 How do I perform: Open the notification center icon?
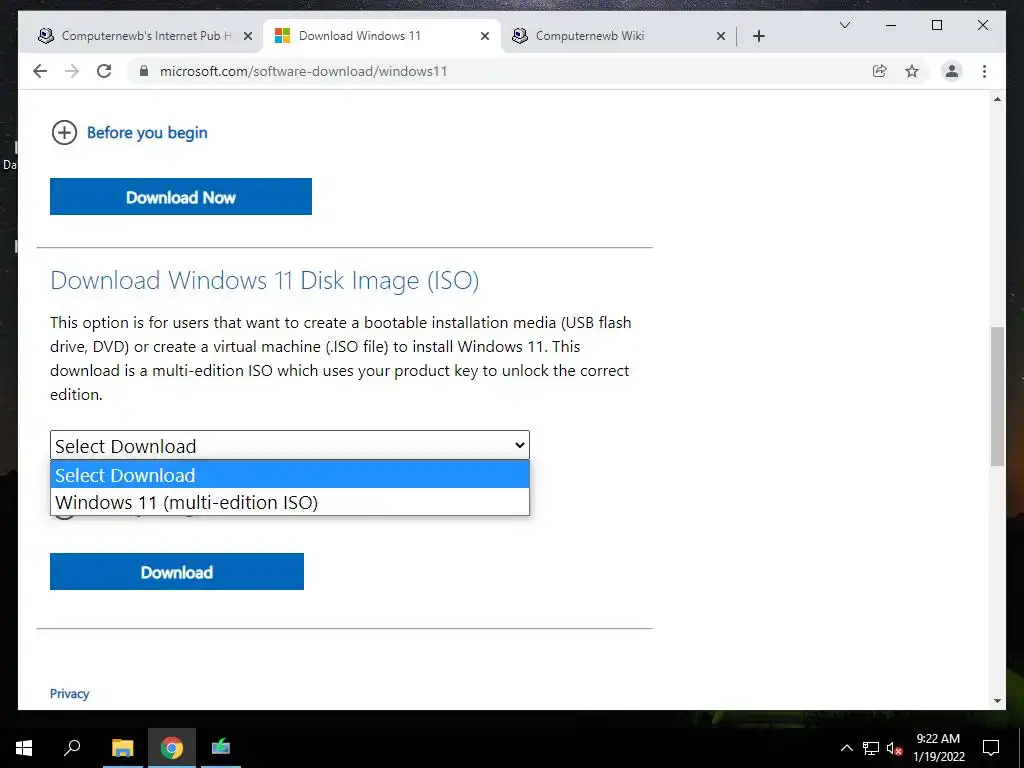(991, 748)
